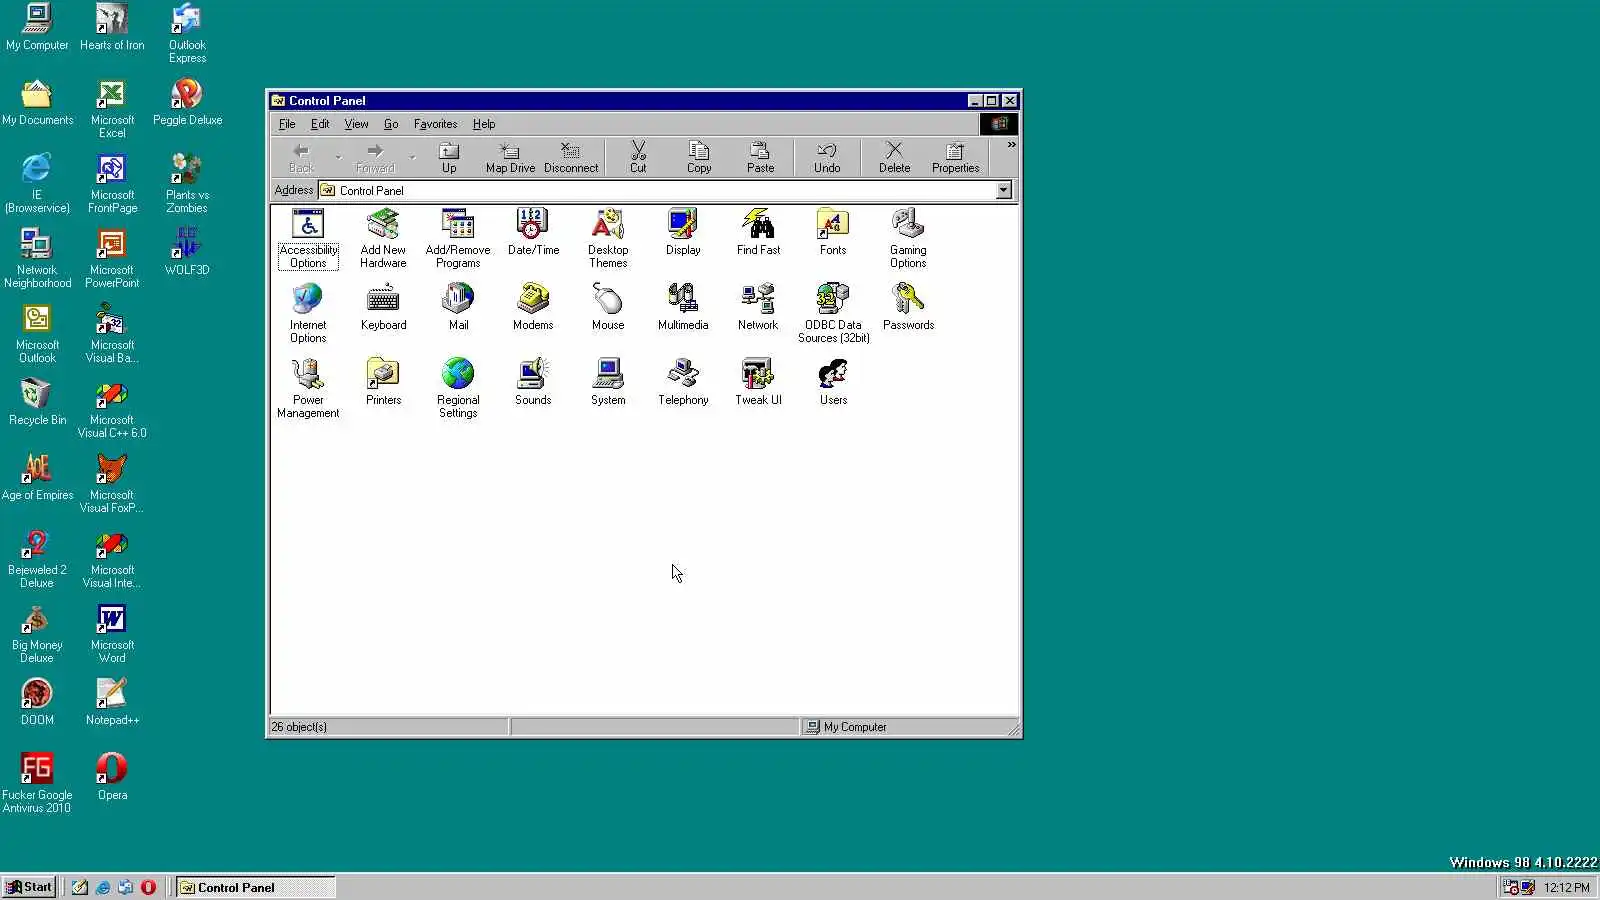The width and height of the screenshot is (1600, 900).
Task: Select Desktop Themes icon
Action: 608,238
